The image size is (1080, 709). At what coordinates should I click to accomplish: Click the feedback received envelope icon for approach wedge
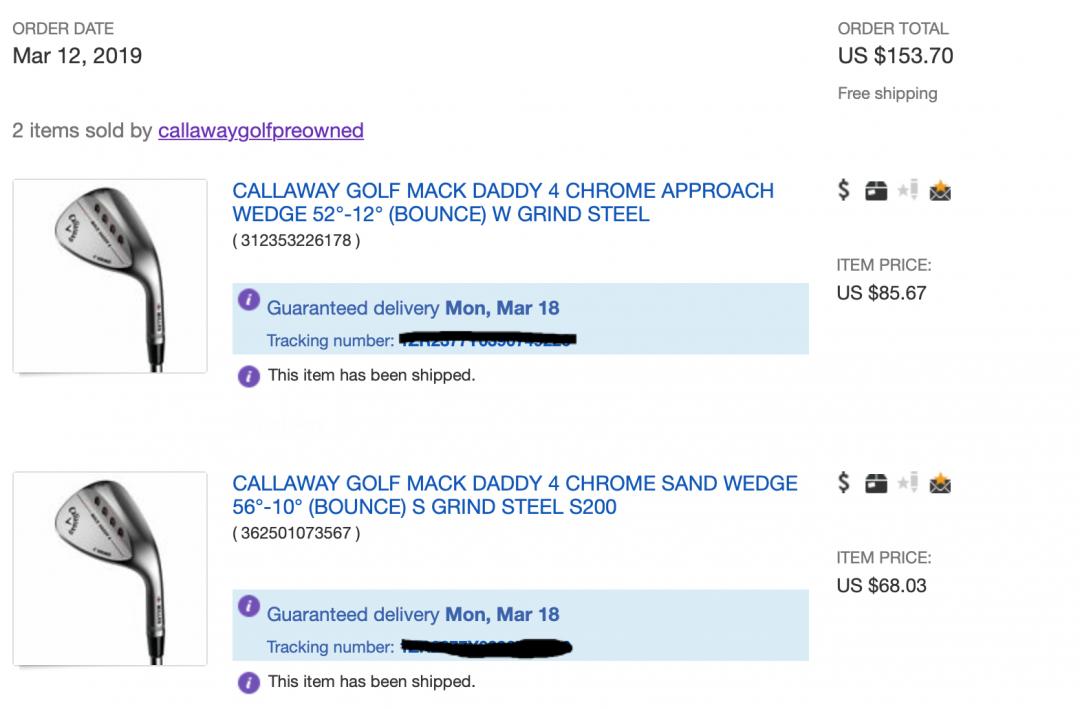(x=939, y=191)
